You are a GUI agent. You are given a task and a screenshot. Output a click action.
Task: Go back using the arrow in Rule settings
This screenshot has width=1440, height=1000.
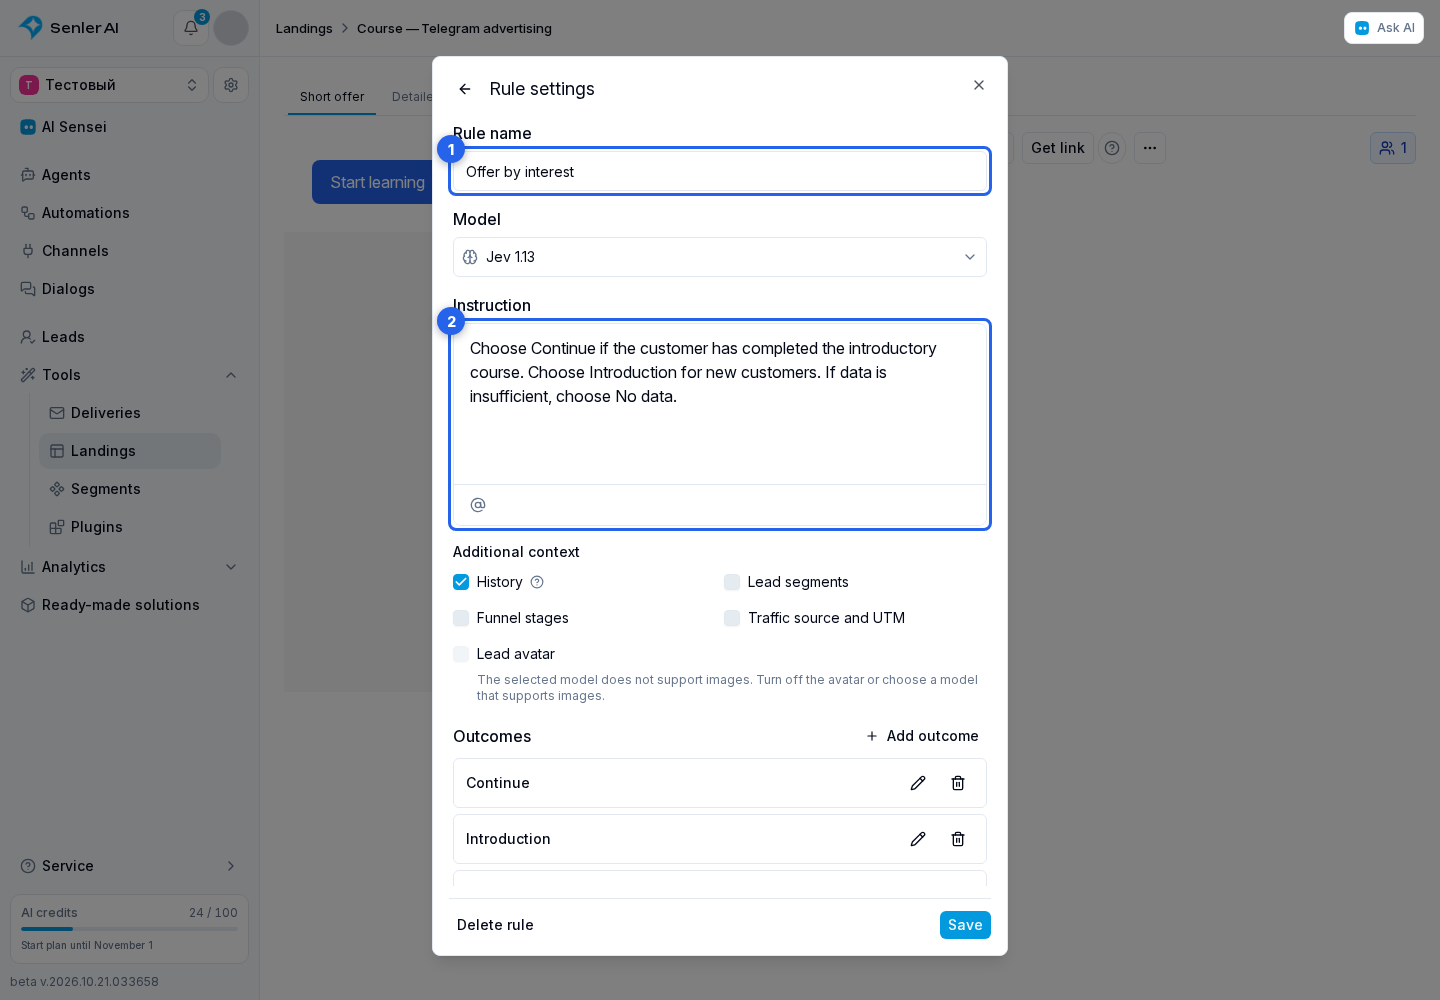[465, 89]
